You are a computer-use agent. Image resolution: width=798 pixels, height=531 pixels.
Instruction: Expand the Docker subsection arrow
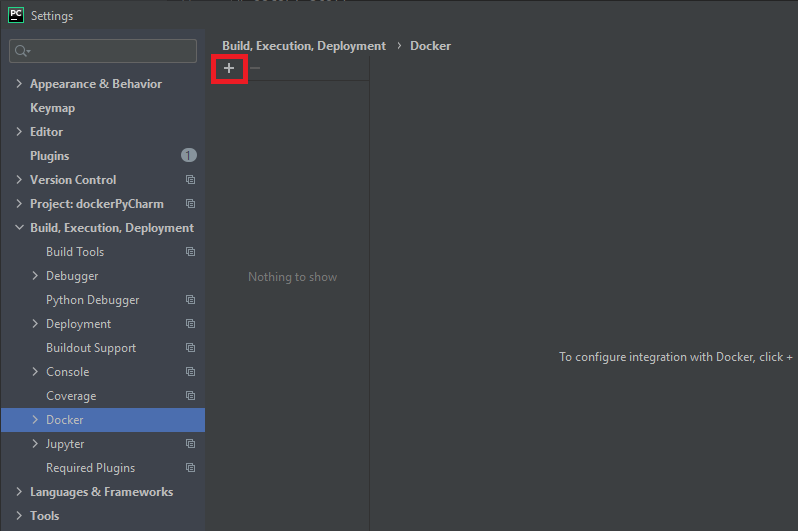[x=35, y=420]
